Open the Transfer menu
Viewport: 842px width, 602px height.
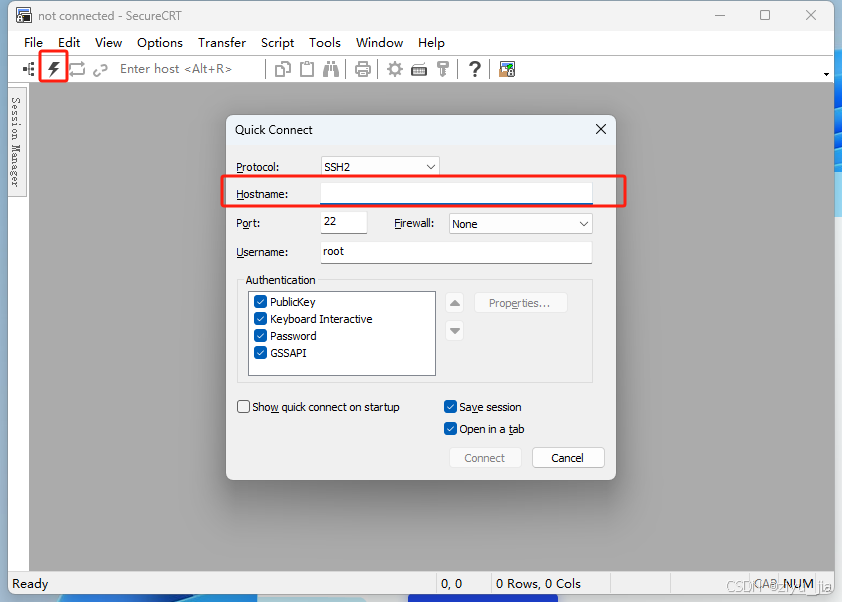click(x=222, y=42)
